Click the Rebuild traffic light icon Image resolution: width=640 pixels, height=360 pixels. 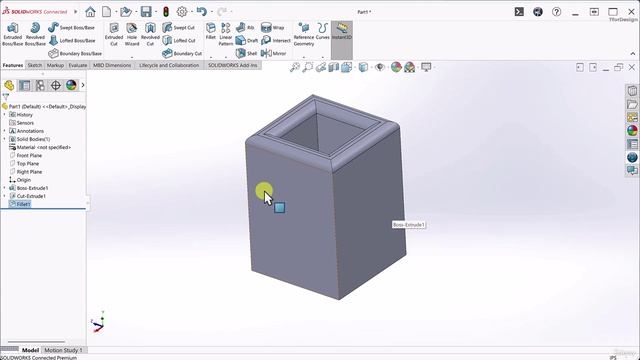166,12
